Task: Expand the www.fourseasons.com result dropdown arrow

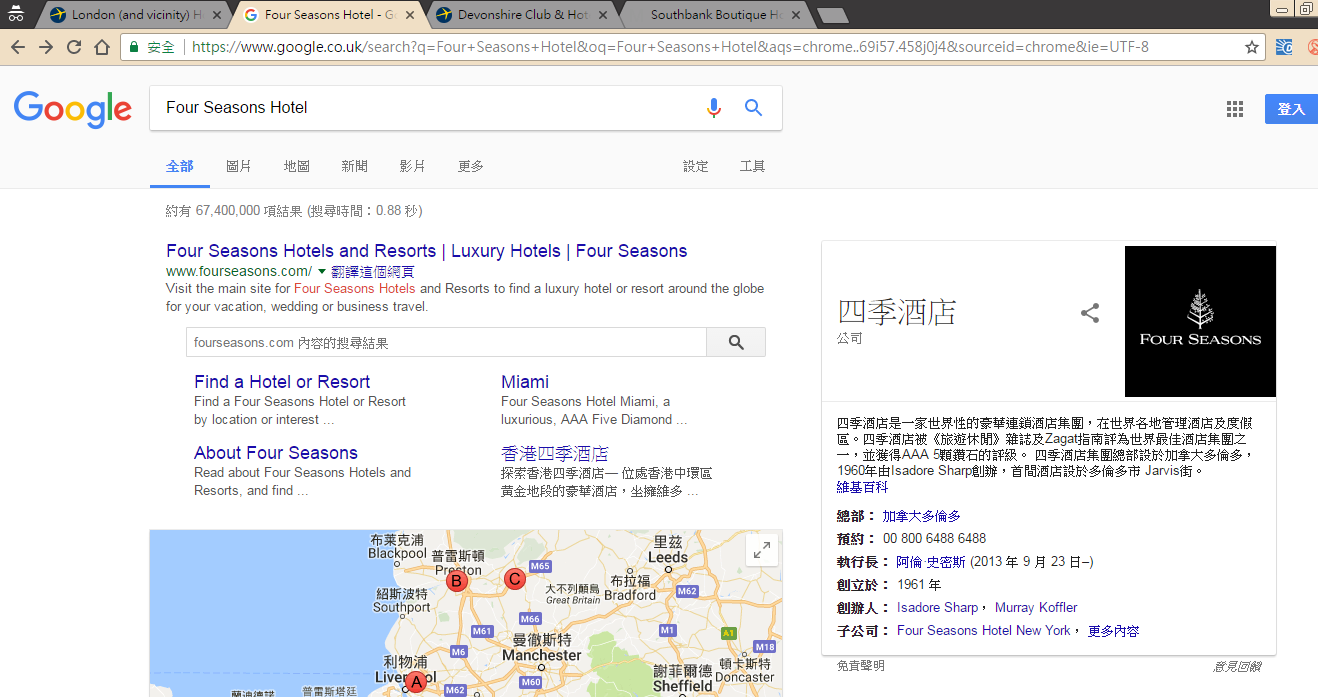Action: coord(322,271)
